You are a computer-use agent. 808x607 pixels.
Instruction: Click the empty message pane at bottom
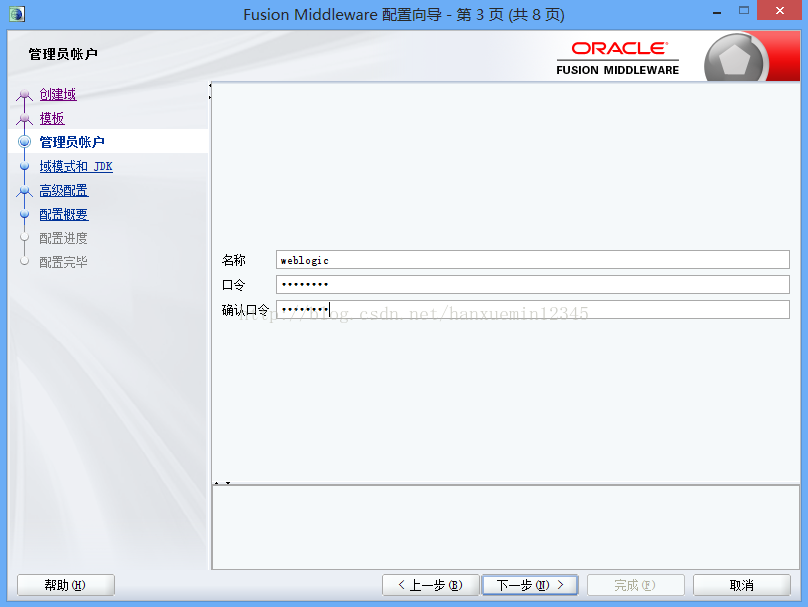(x=506, y=527)
